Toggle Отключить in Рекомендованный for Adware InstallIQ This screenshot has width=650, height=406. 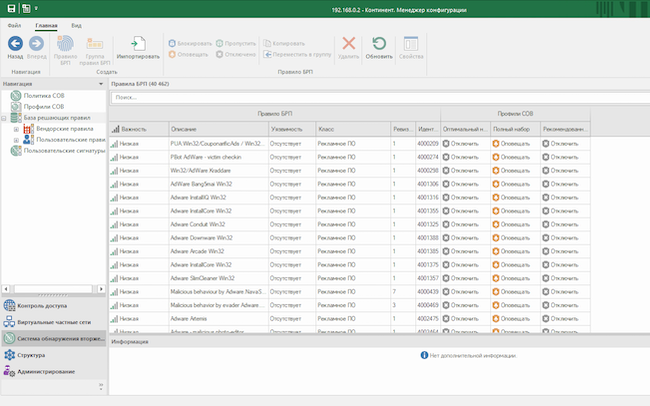click(x=562, y=197)
